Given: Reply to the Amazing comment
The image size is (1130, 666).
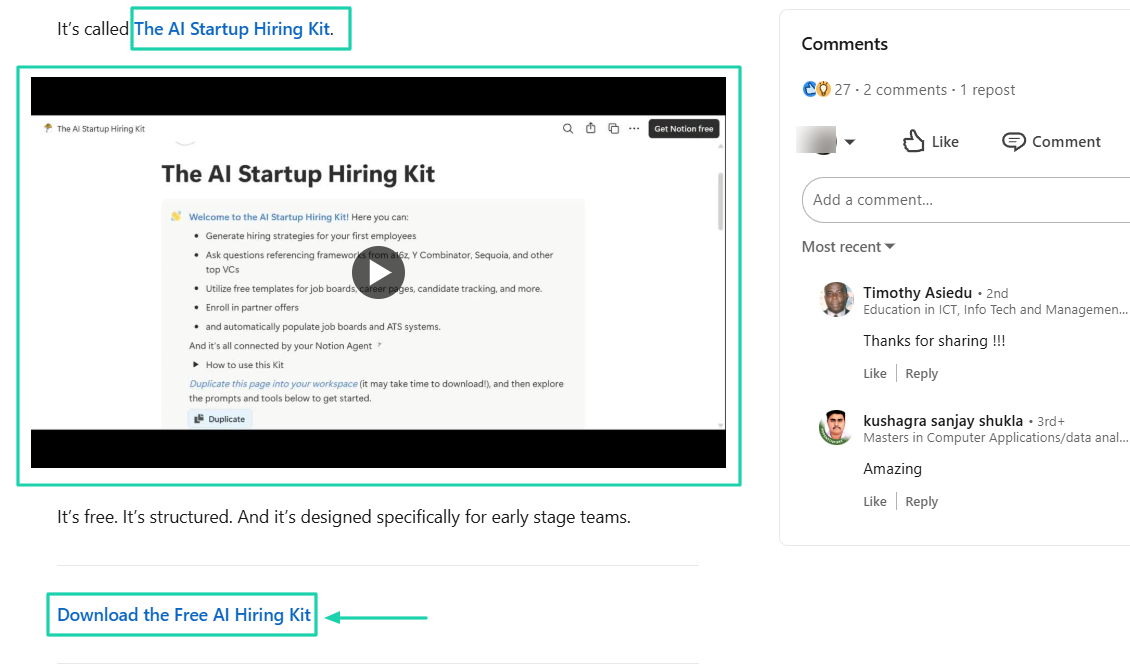Looking at the screenshot, I should click(922, 502).
